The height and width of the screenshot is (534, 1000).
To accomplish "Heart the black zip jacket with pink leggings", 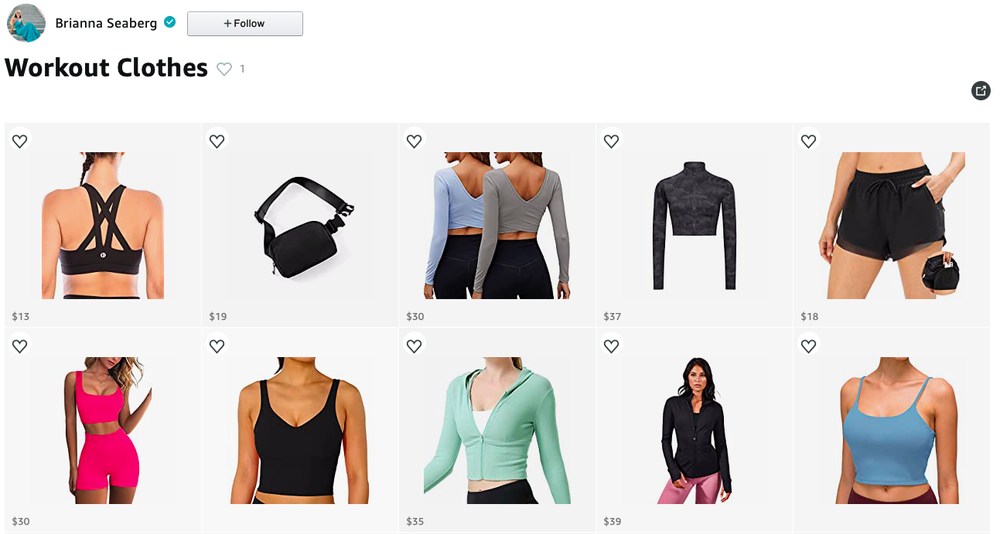I will pos(611,346).
